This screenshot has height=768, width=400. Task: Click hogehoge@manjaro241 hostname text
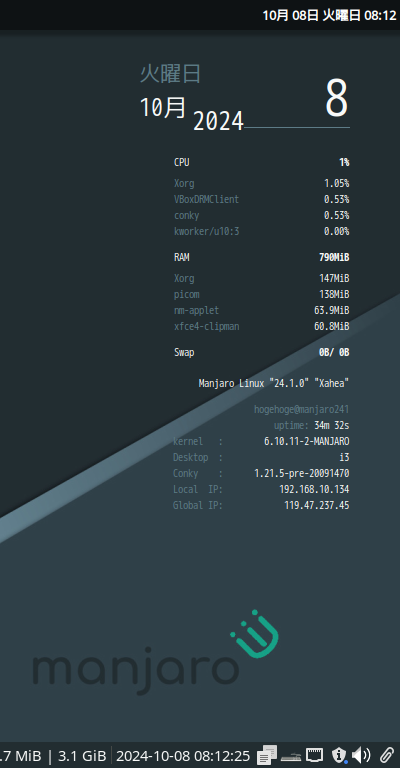[302, 409]
